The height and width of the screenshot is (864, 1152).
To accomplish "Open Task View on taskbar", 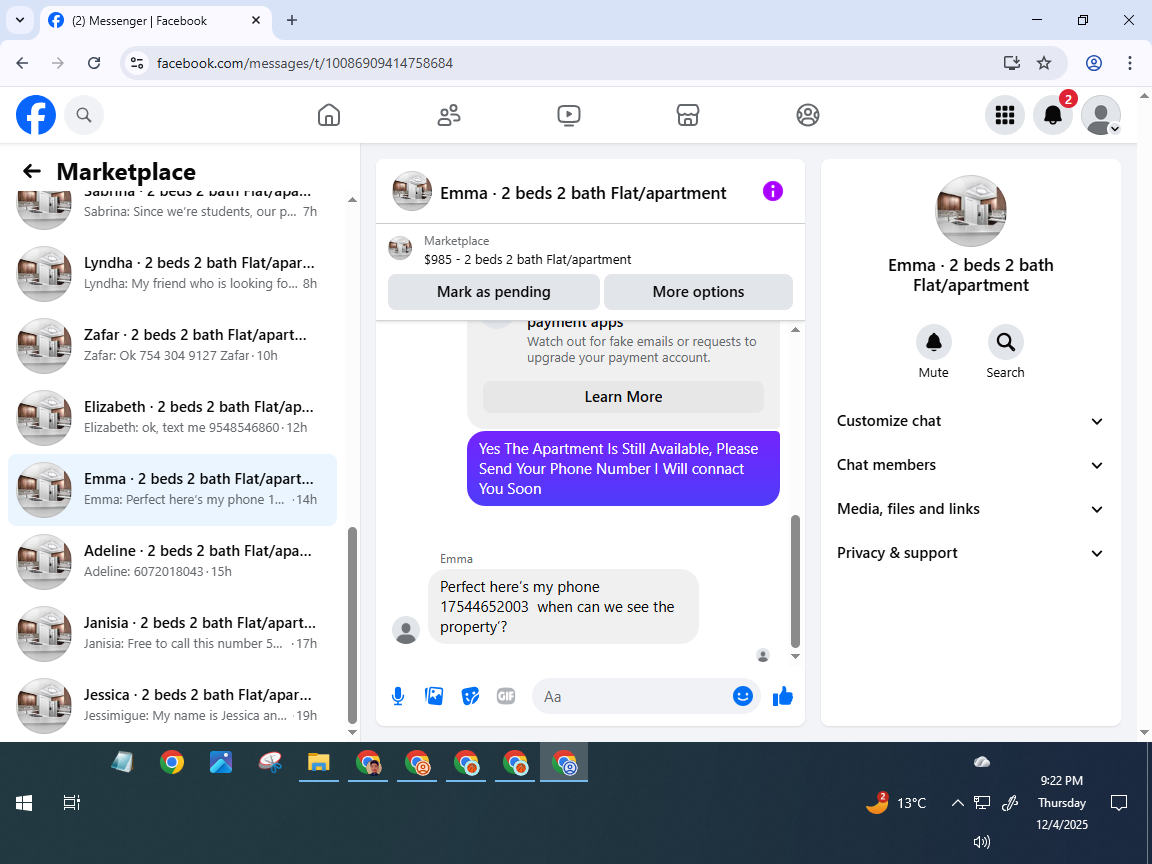I will pyautogui.click(x=71, y=803).
